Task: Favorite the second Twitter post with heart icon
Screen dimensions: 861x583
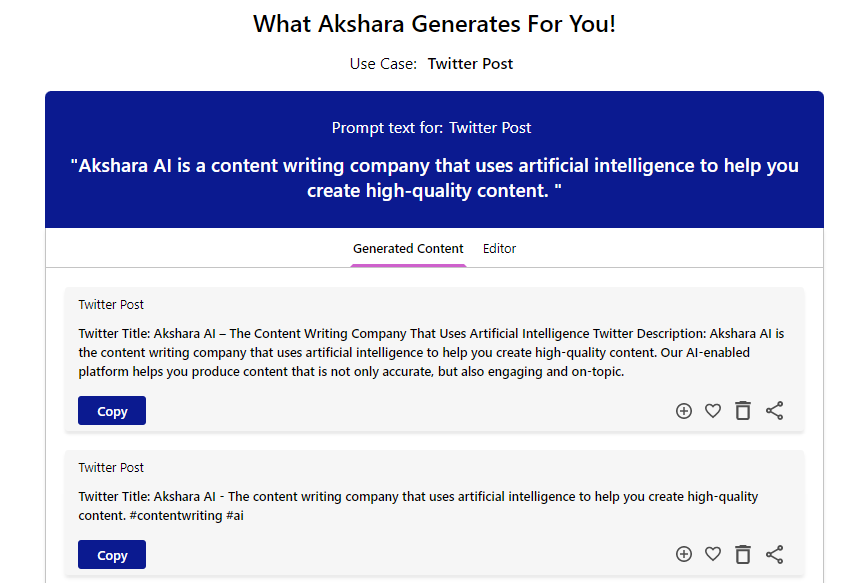Action: (x=713, y=554)
